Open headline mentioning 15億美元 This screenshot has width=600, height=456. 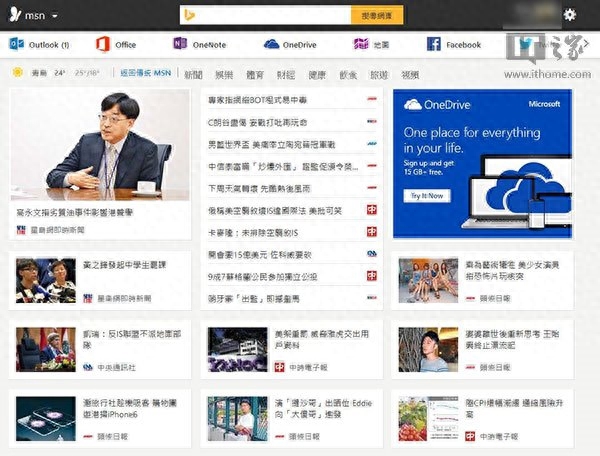click(259, 255)
